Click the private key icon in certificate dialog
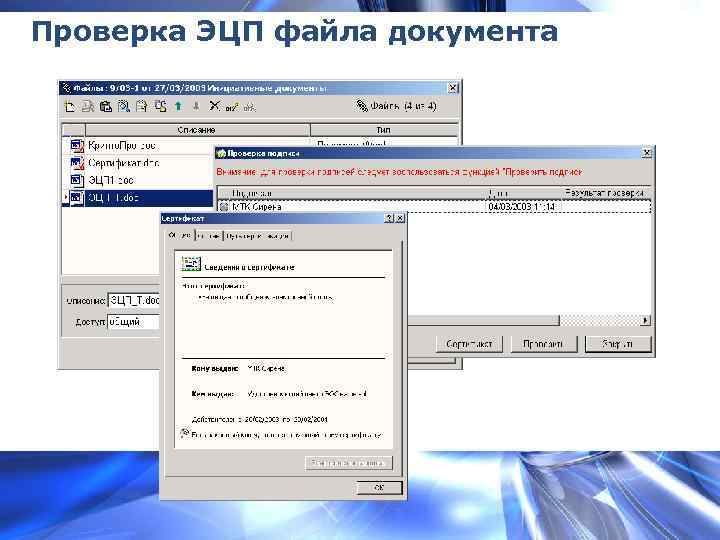 pos(185,433)
